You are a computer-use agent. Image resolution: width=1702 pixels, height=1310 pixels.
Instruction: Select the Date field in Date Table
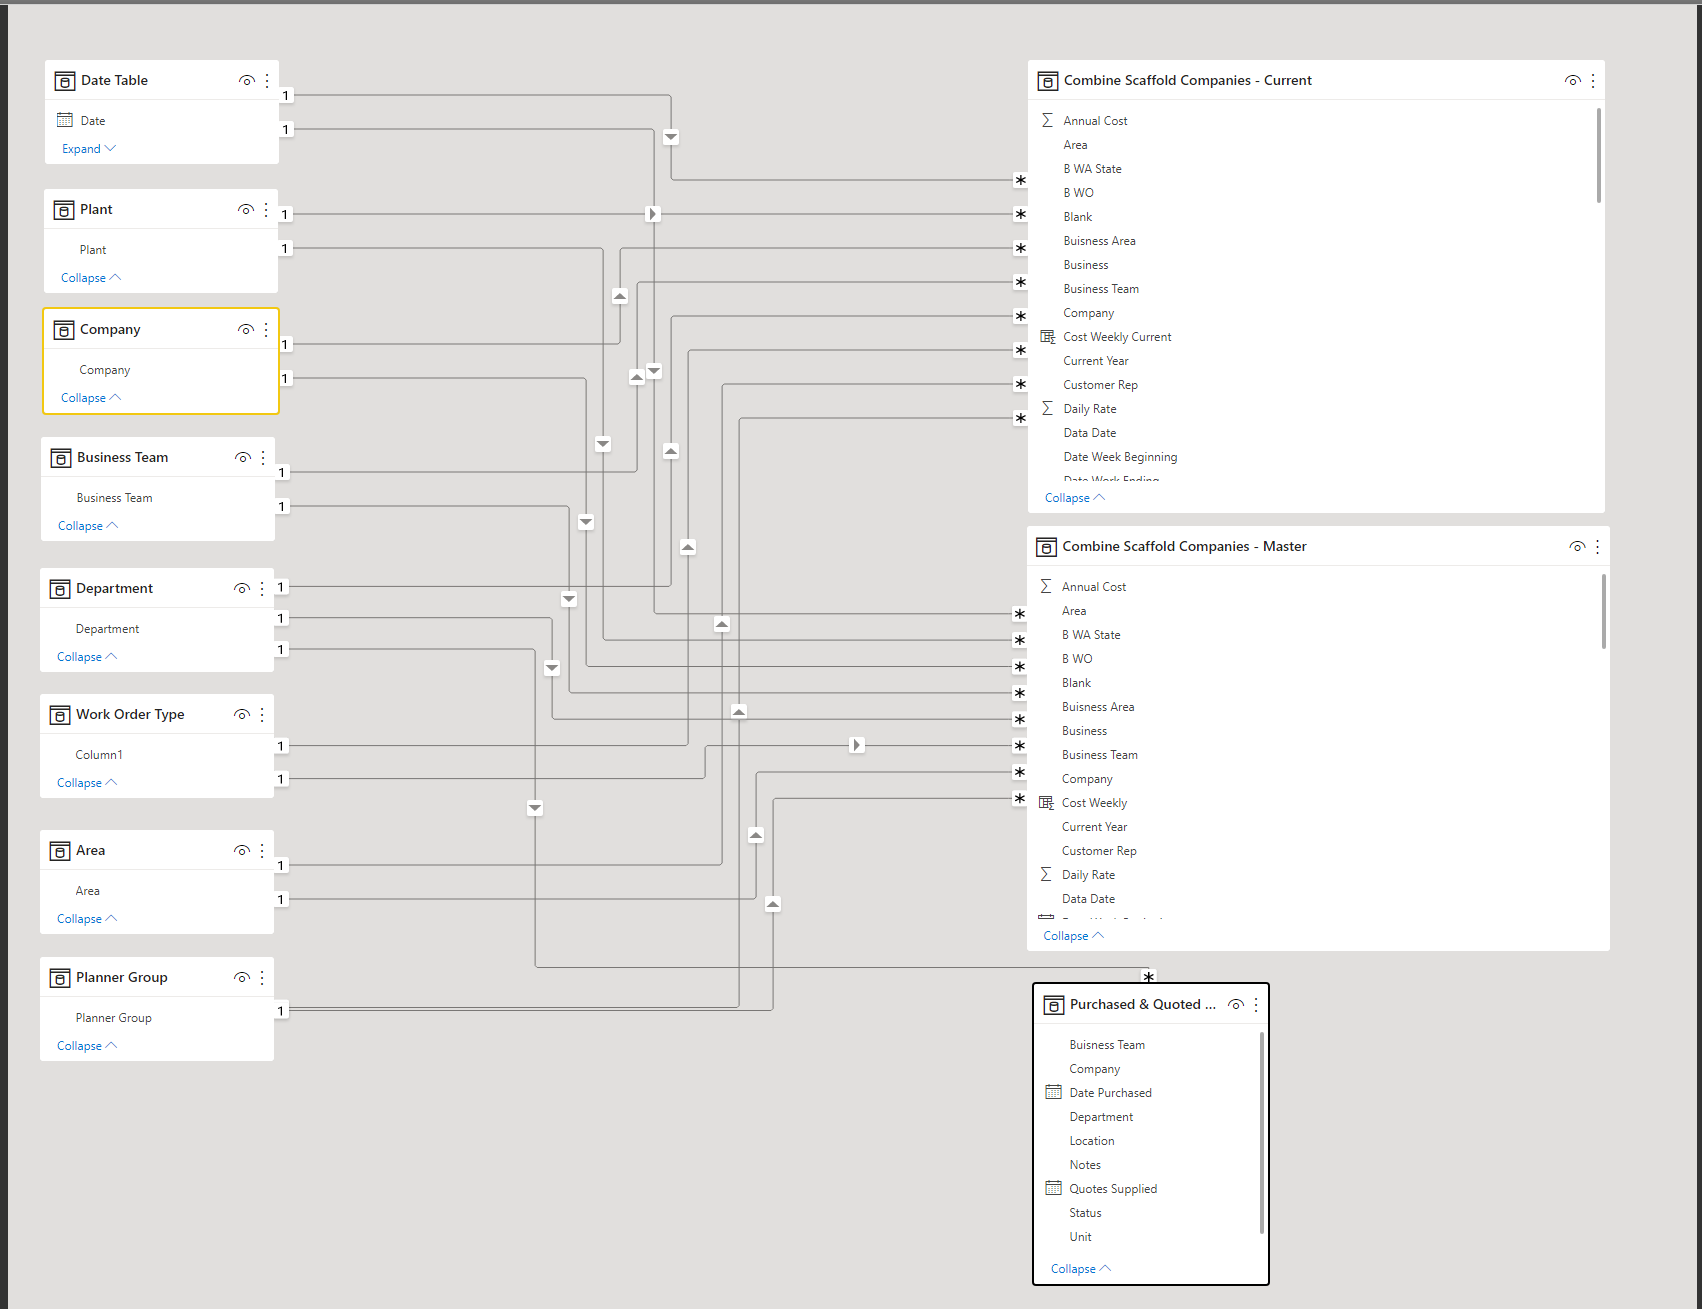93,121
